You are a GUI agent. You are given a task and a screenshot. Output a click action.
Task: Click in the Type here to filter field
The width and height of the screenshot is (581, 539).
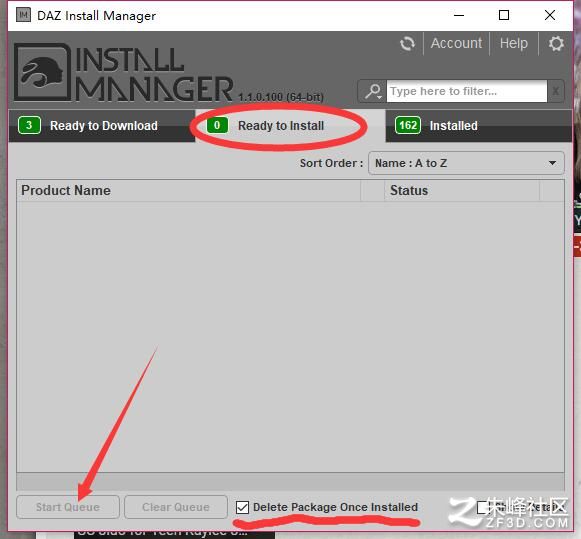[x=467, y=91]
